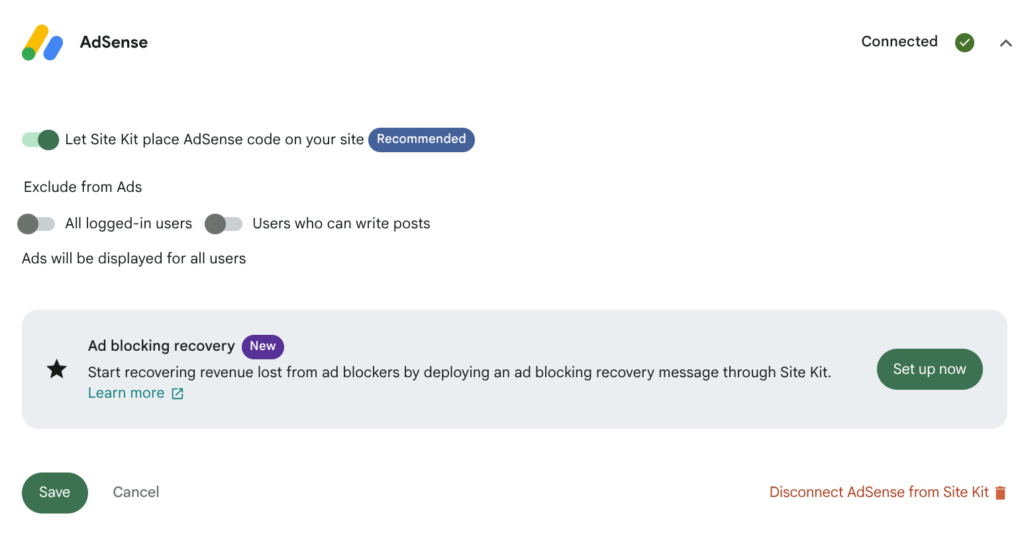Click the AdSense logo icon
Image resolution: width=1024 pixels, height=538 pixels.
42,42
